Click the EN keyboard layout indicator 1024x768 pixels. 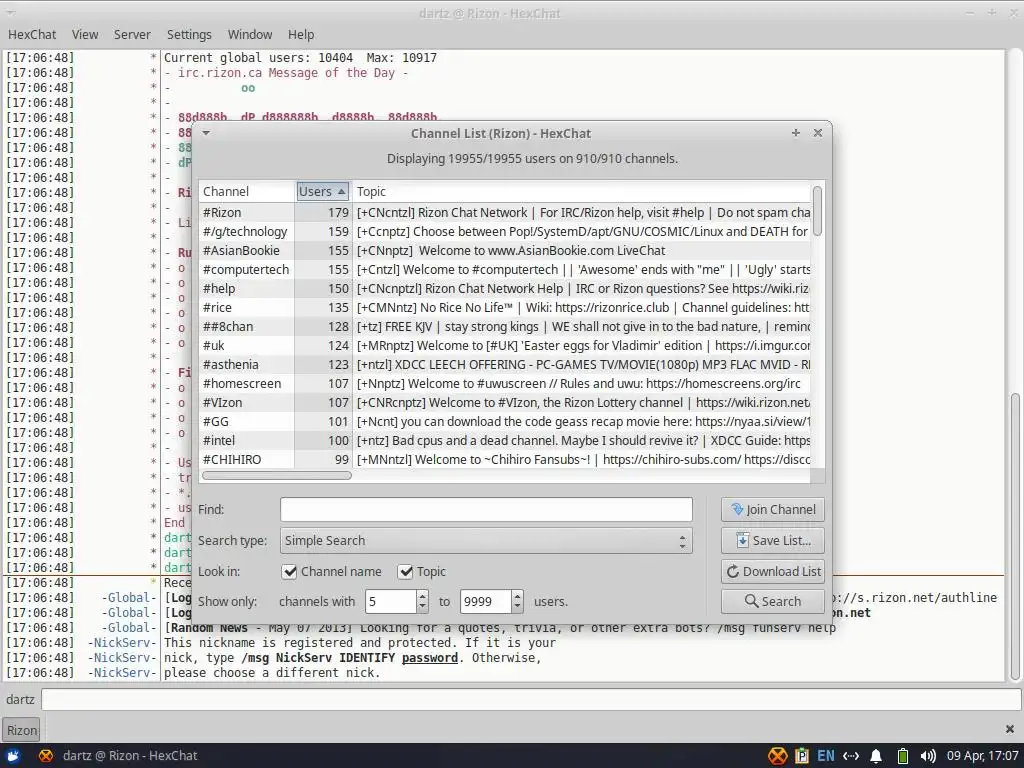pyautogui.click(x=825, y=756)
